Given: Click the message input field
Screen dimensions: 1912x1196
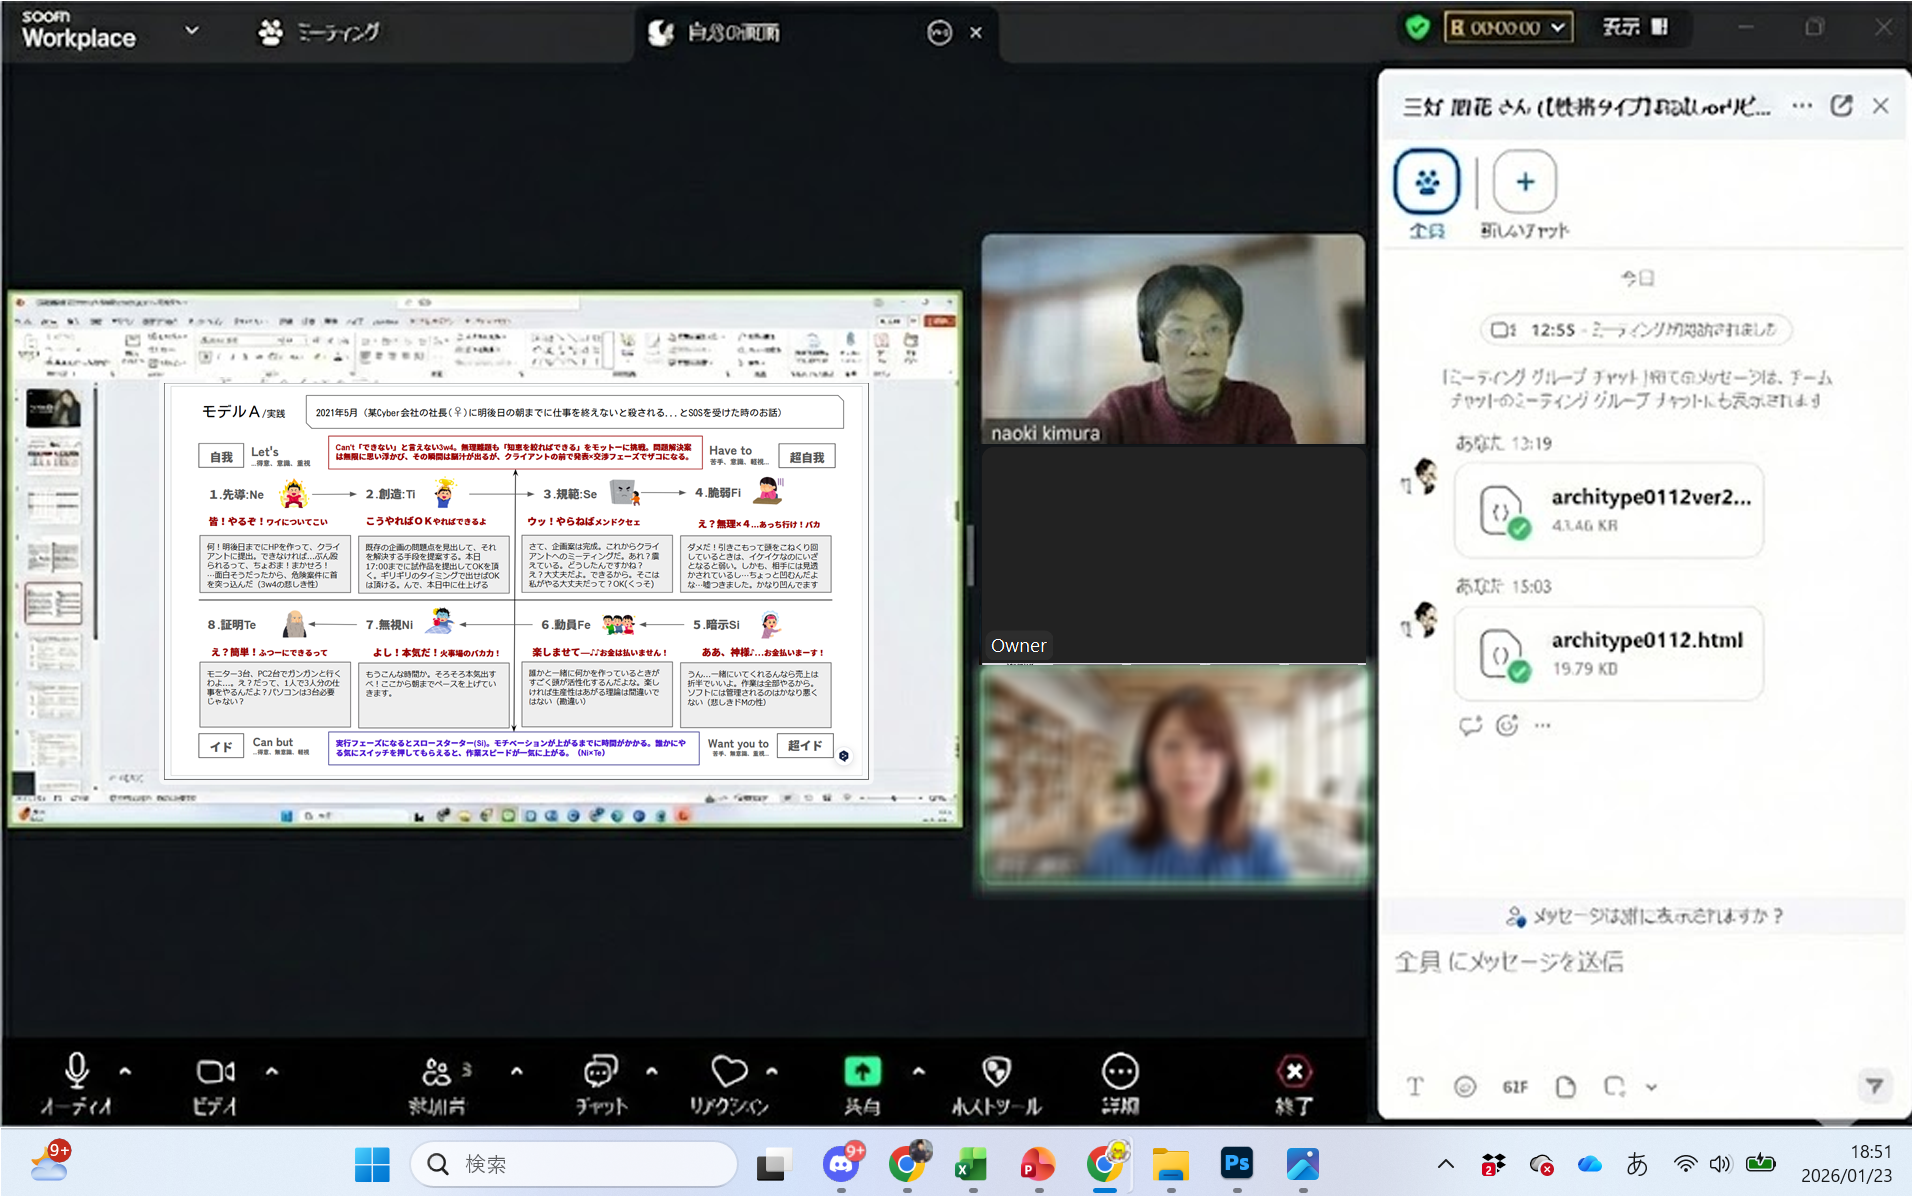Looking at the screenshot, I should click(1640, 962).
